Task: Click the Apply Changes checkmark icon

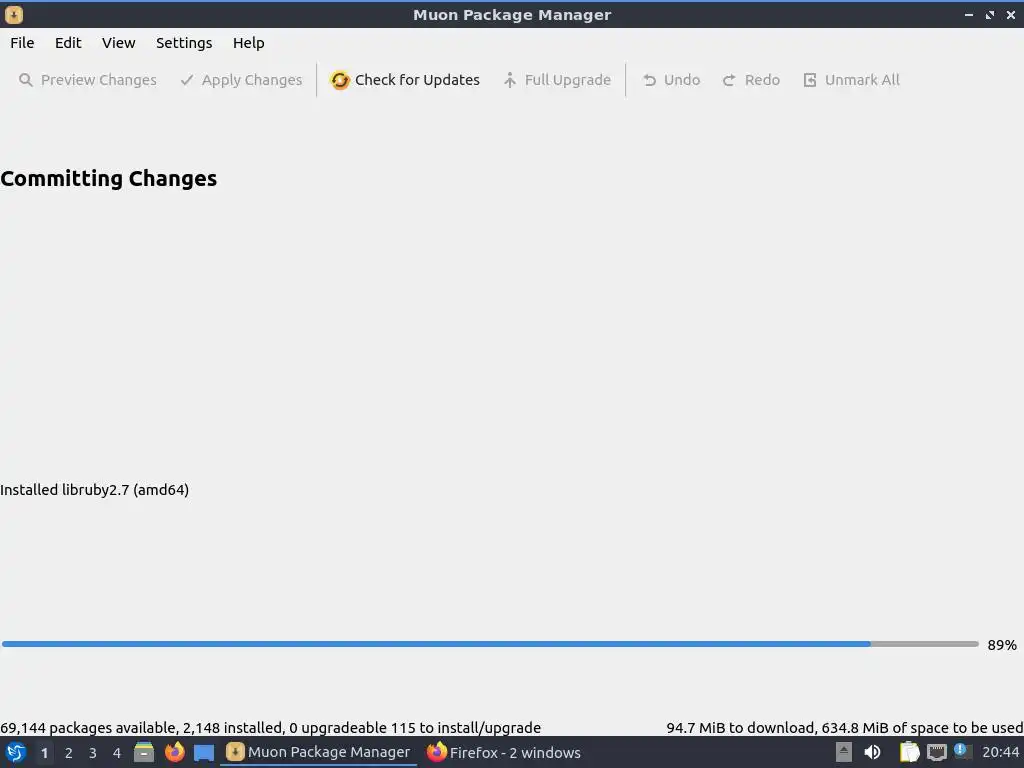Action: [x=187, y=80]
